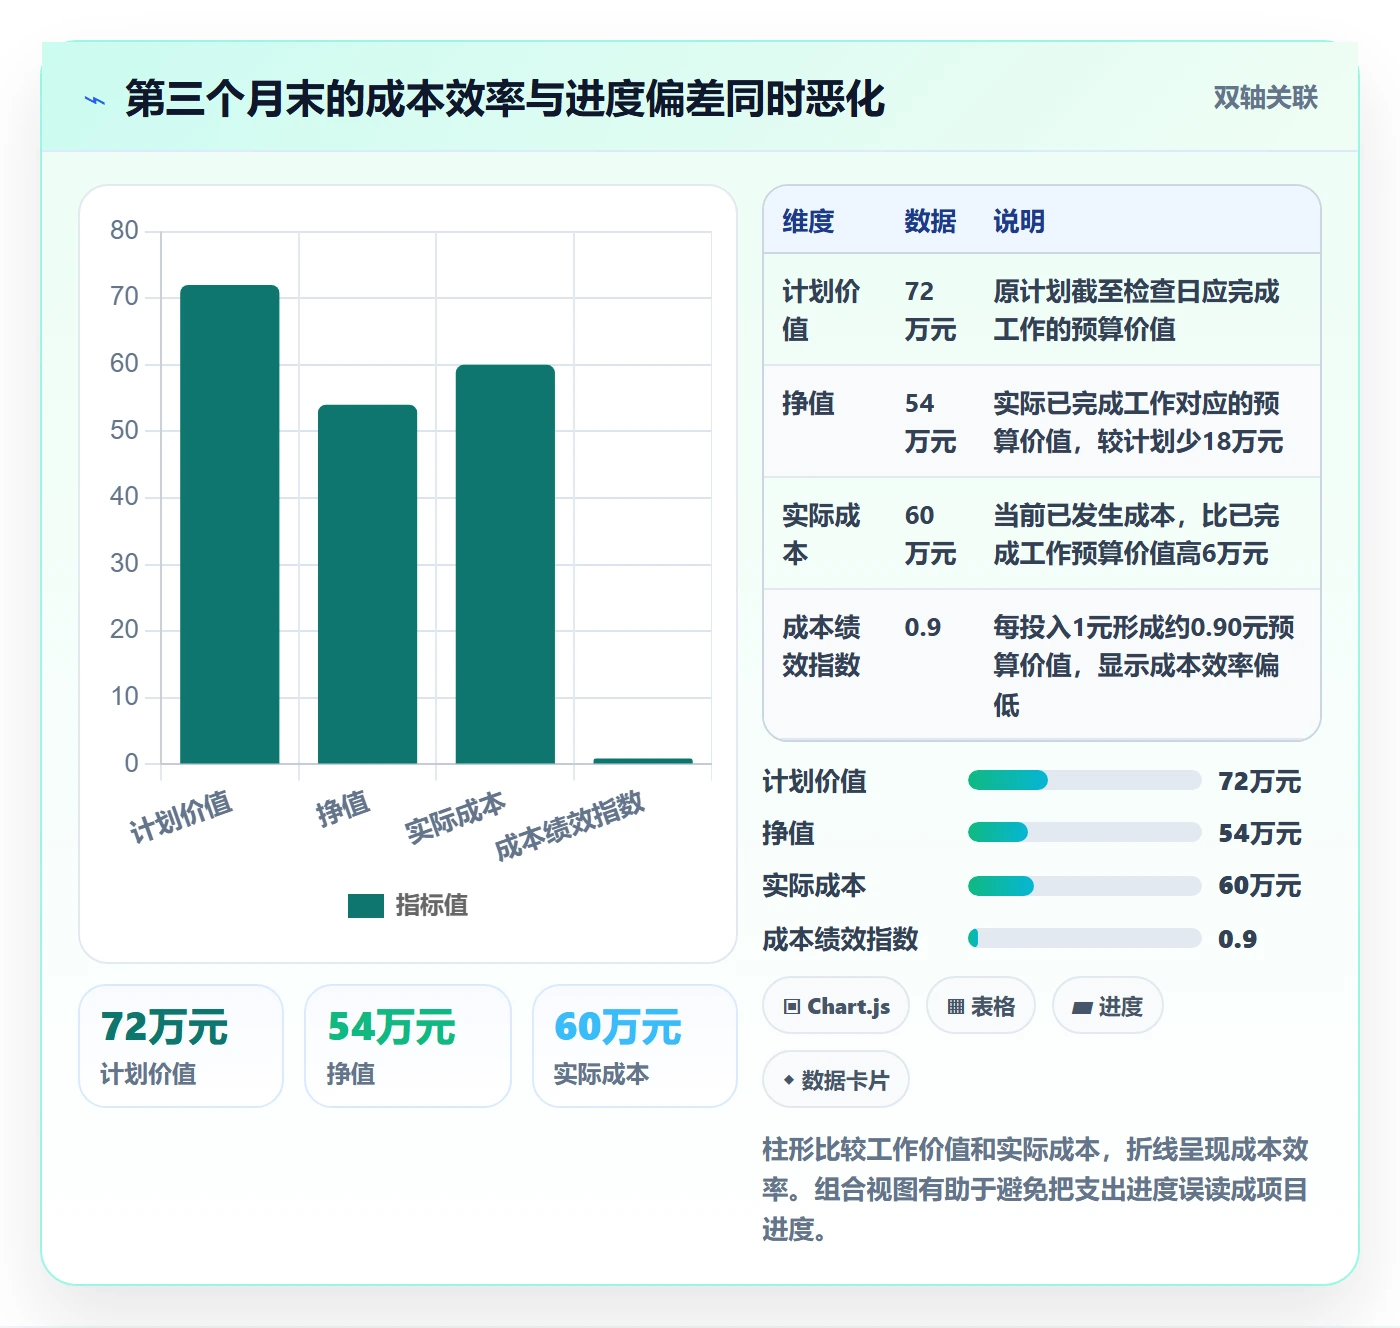Click the 表格 chip
The width and height of the screenshot is (1400, 1328).
click(x=980, y=1006)
